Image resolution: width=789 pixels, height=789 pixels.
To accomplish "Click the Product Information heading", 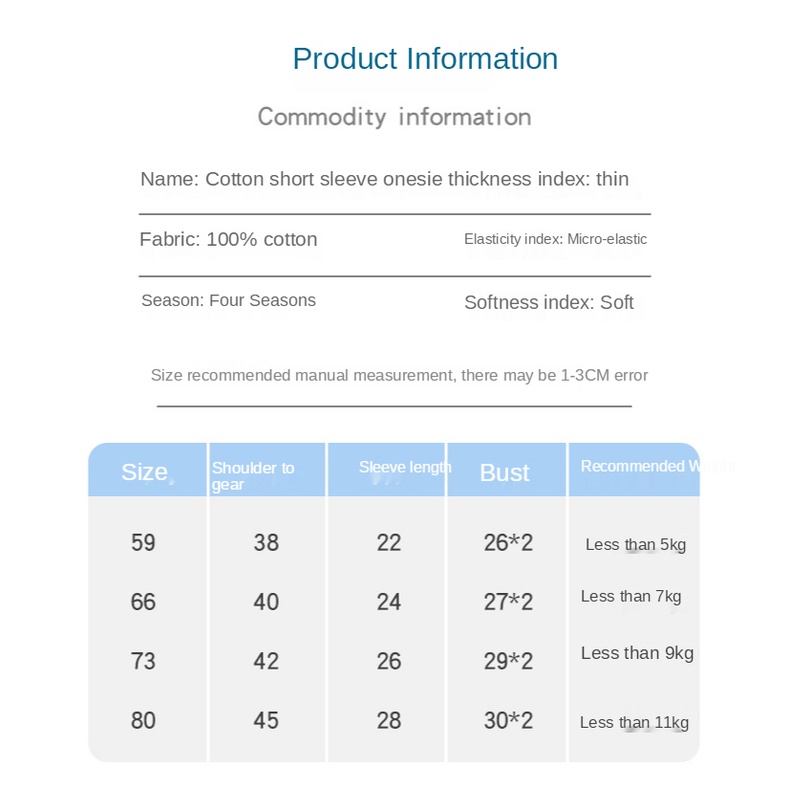I will (x=425, y=58).
